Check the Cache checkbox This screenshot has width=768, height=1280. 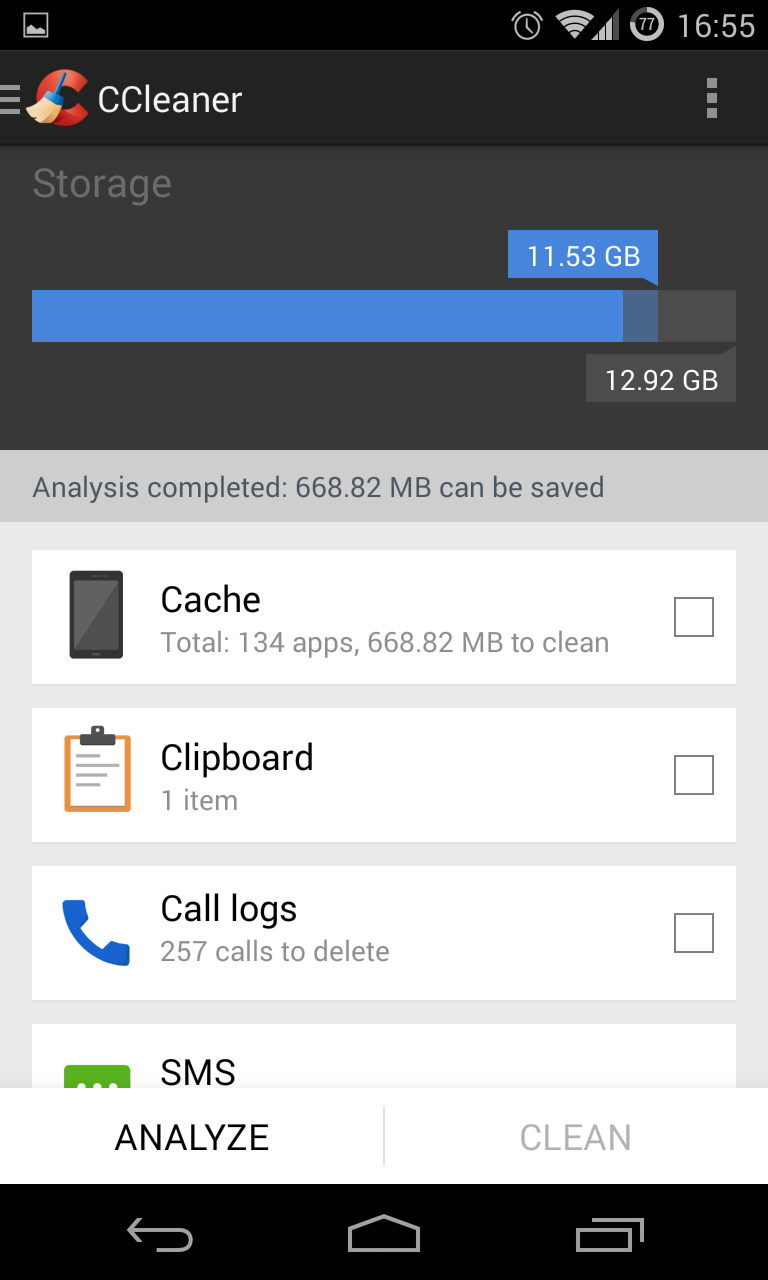[693, 617]
